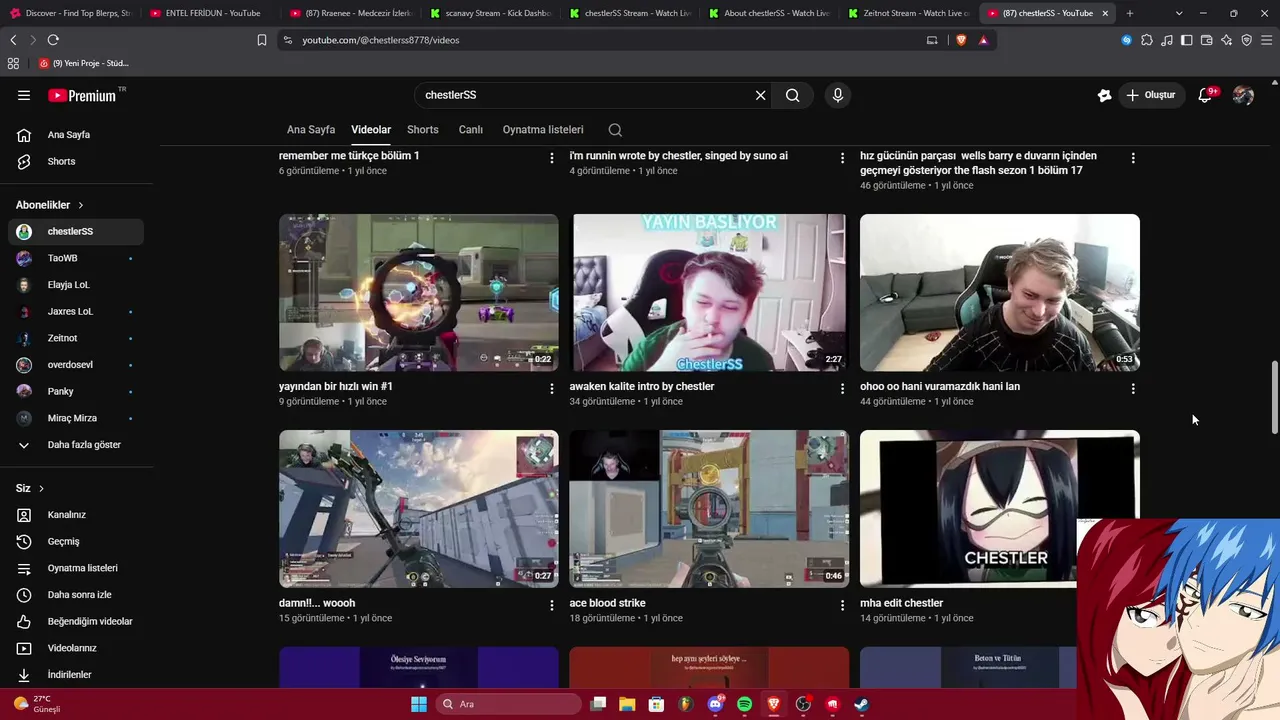1280x720 pixels.
Task: Reload the page in the browser
Action: pyautogui.click(x=53, y=40)
